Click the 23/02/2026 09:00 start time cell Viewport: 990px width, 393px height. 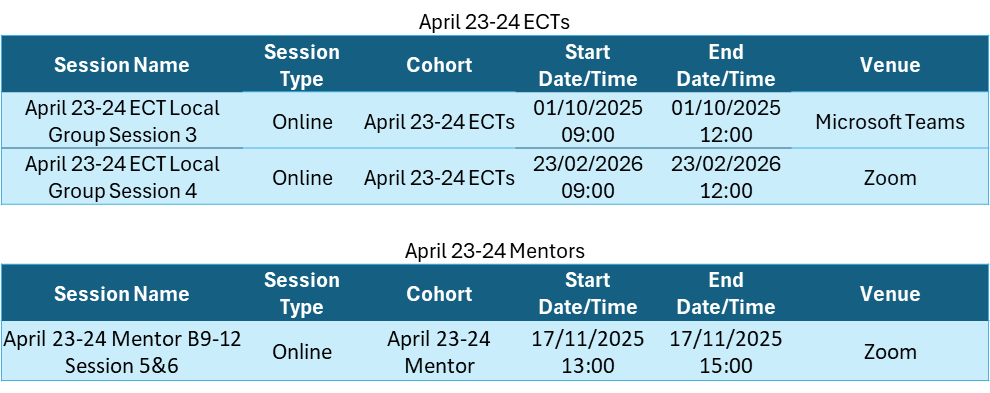tap(587, 177)
